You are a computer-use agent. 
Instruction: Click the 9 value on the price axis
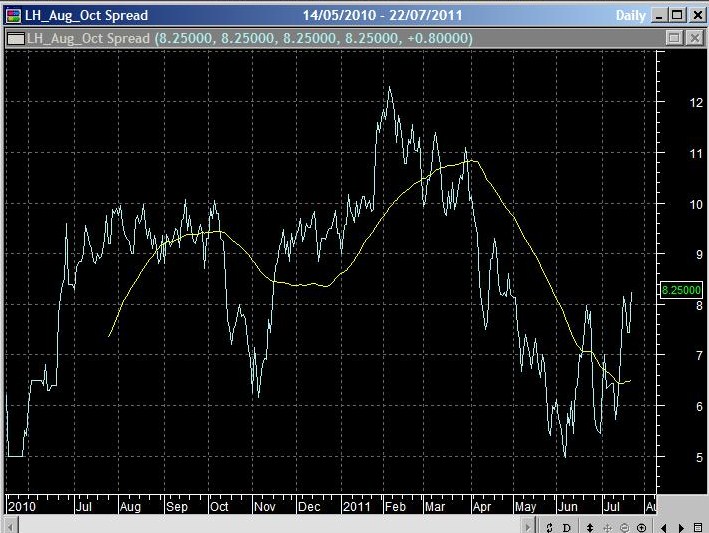[x=700, y=255]
